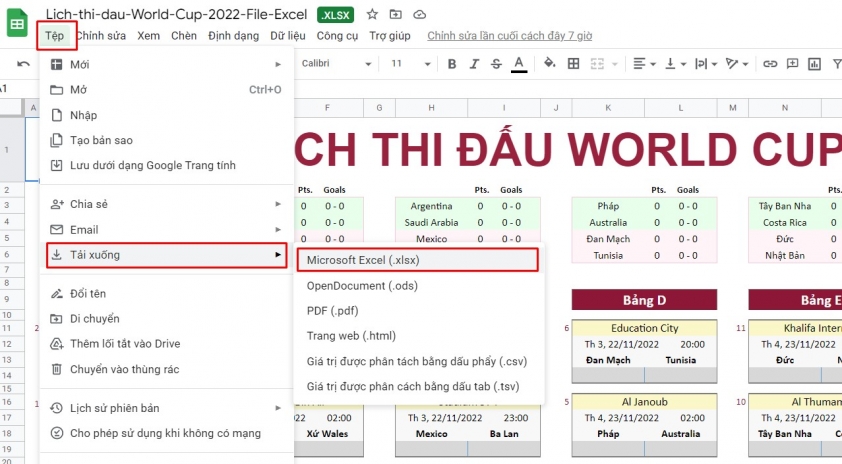Select Cho phép sử dụng khi không có mạng
This screenshot has height=464, width=842.
point(166,433)
